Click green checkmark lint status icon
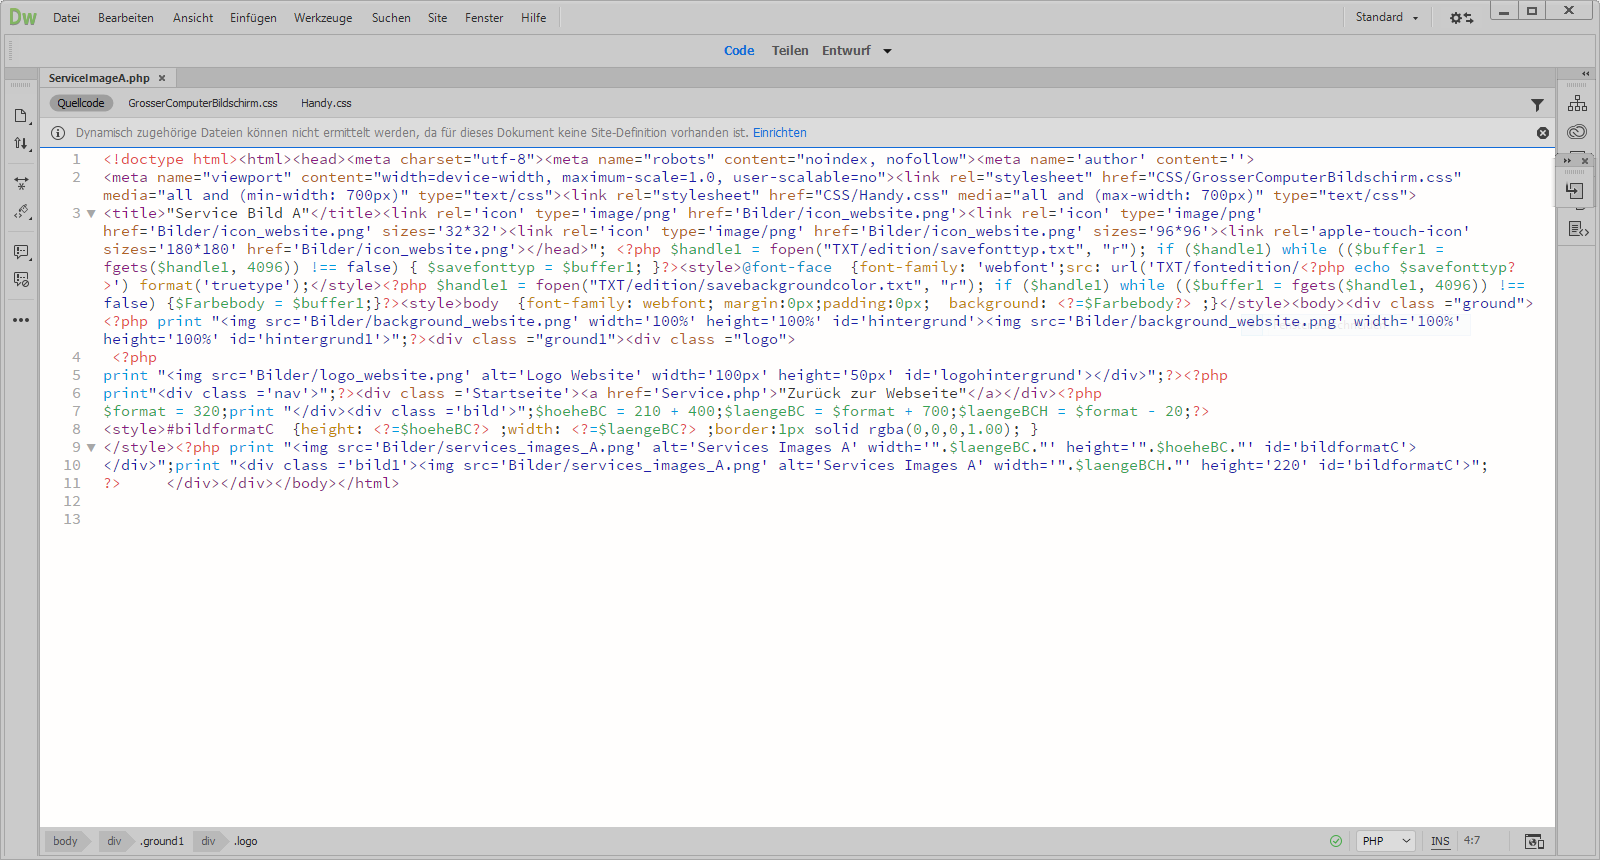This screenshot has height=860, width=1600. 1336,841
